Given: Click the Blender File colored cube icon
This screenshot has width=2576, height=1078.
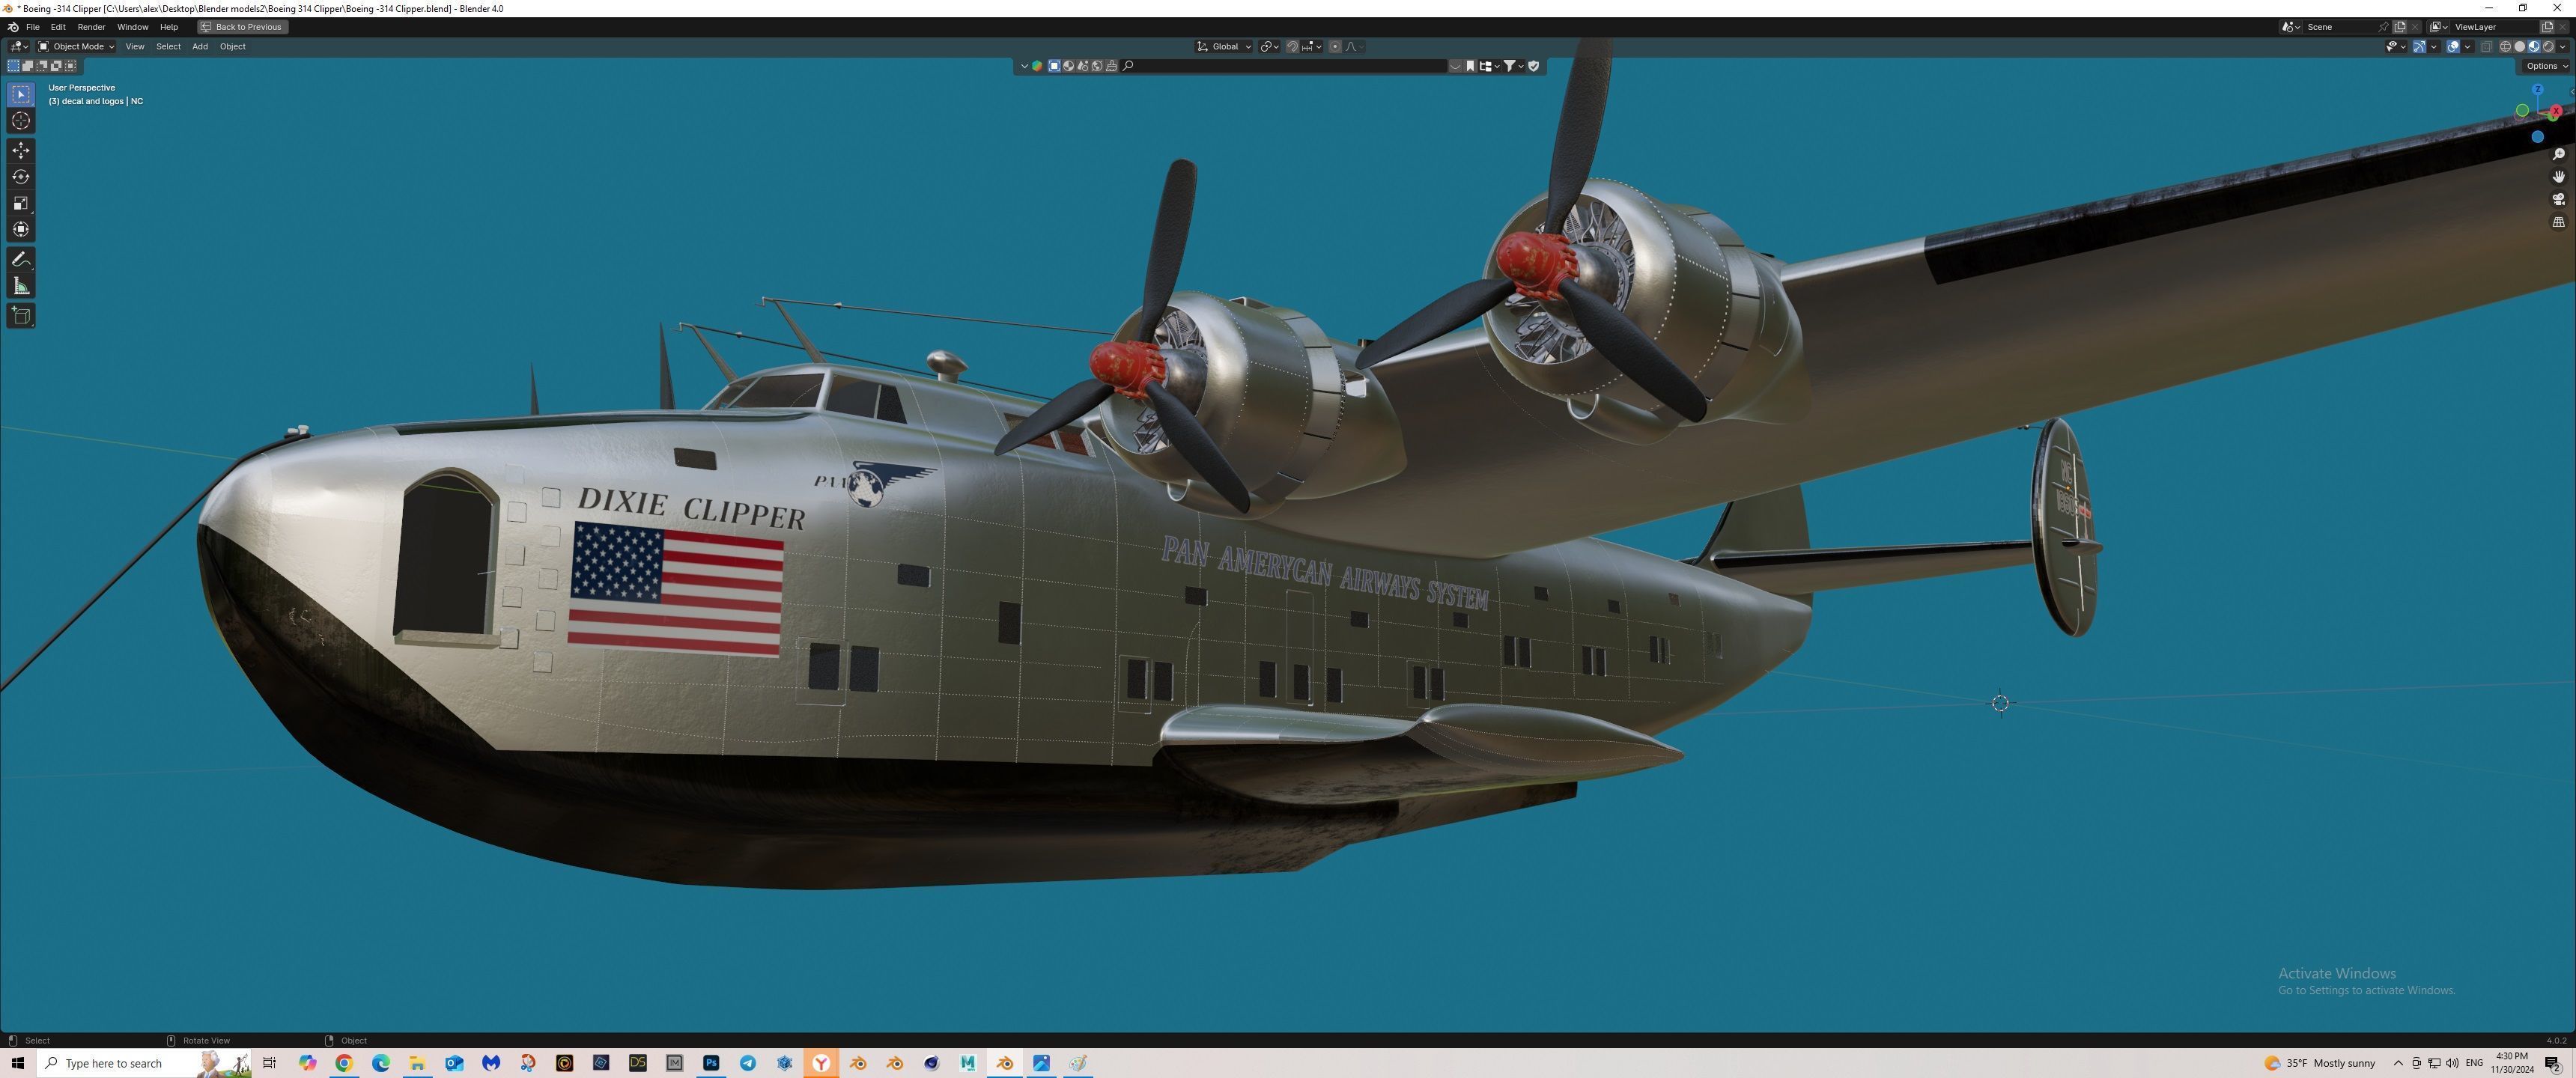Looking at the screenshot, I should pyautogui.click(x=1037, y=66).
